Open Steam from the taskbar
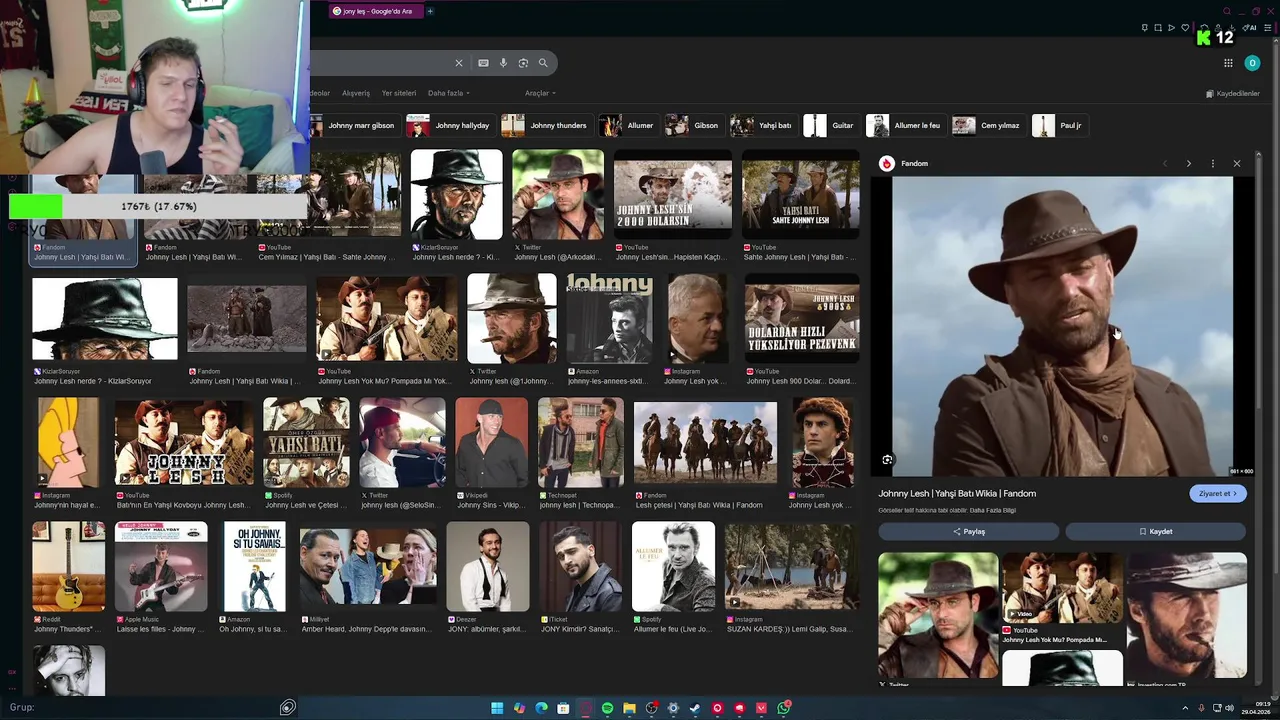1280x720 pixels. click(695, 708)
